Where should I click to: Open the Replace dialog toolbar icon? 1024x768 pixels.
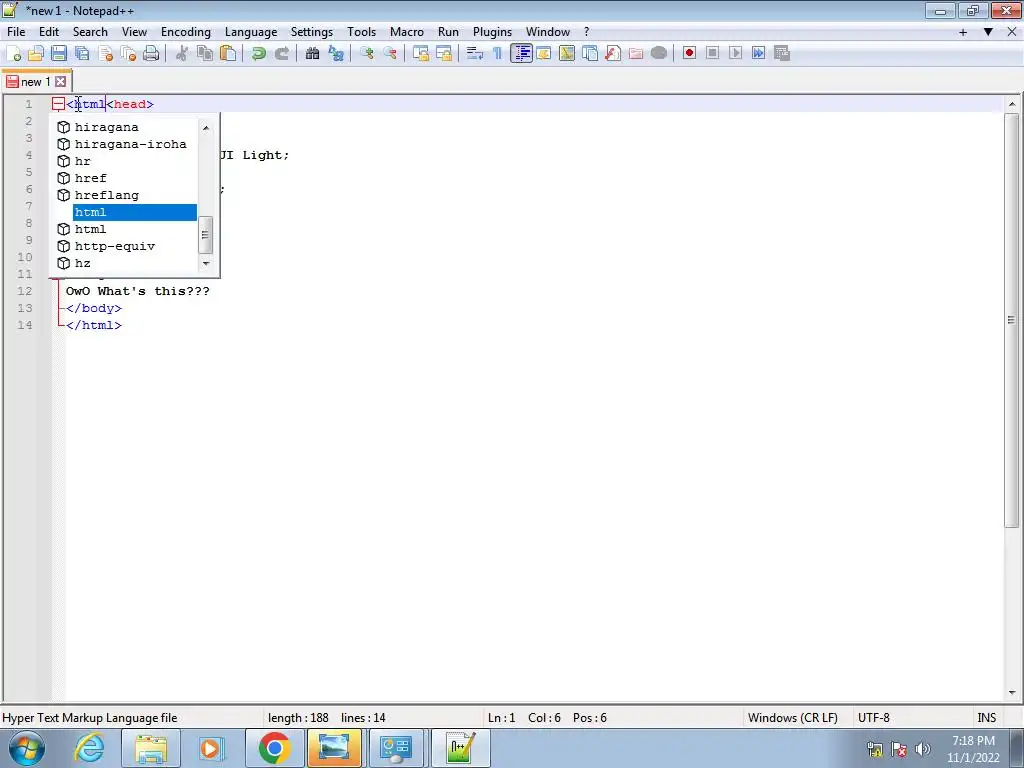[336, 54]
